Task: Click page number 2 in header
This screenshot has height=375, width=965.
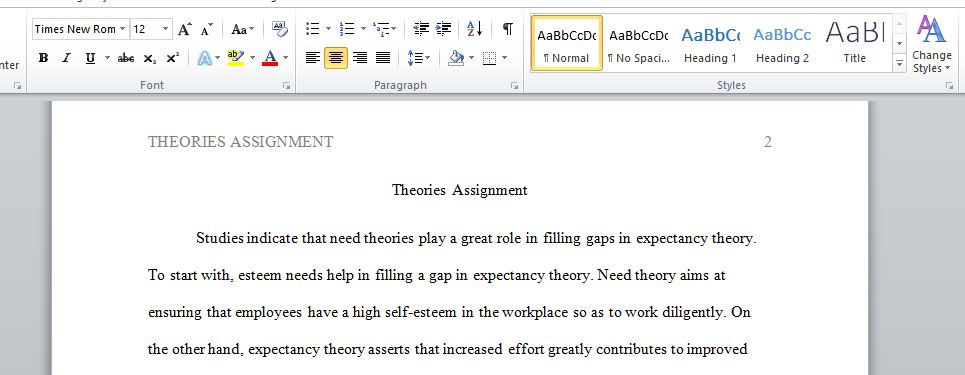Action: [x=767, y=142]
